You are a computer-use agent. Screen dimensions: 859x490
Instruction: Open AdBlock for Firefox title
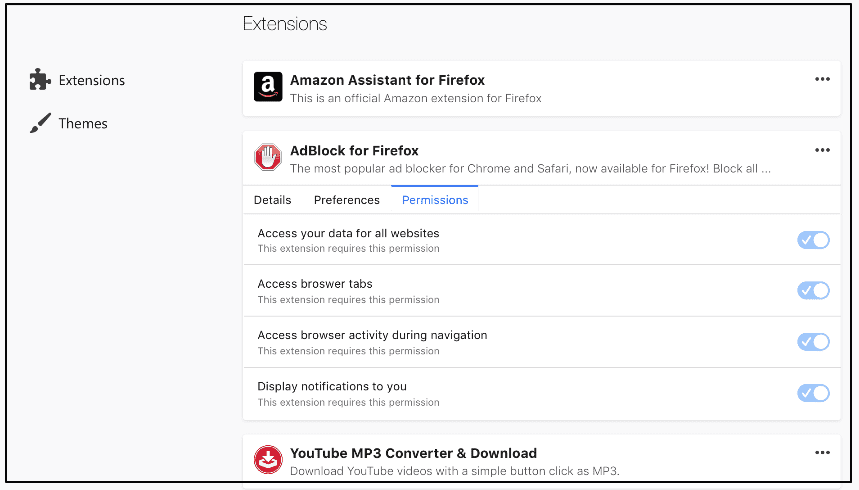354,150
